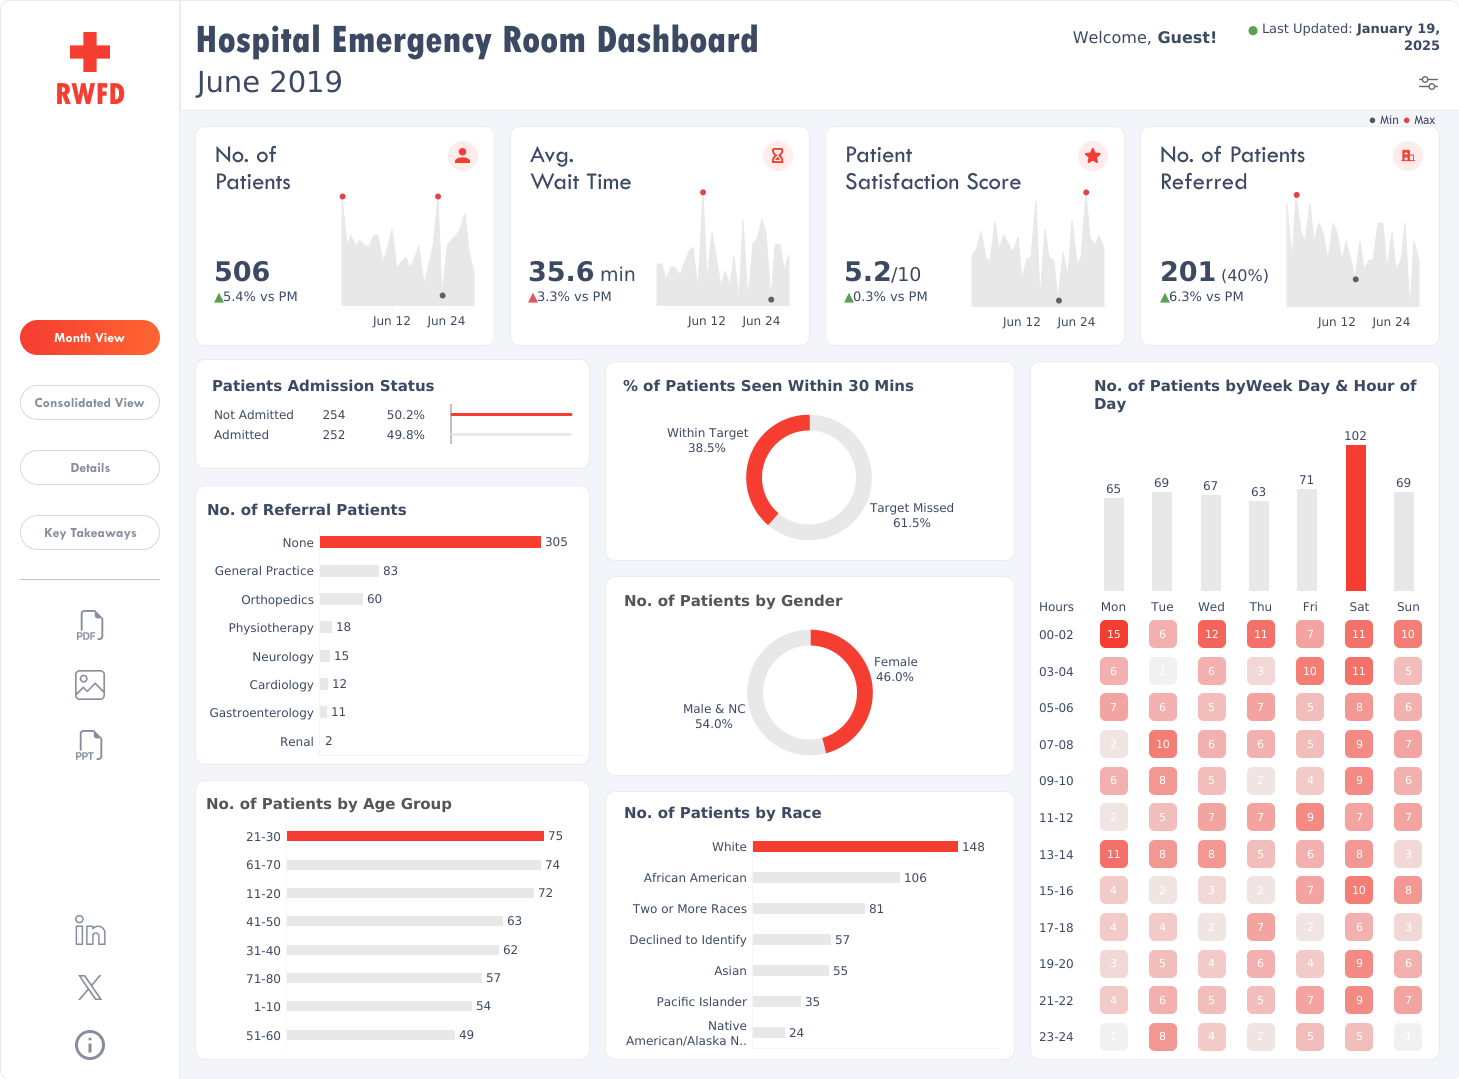Screen dimensions: 1459x1079
Task: Click the Monday 13-14 heatmap cell
Action: pyautogui.click(x=1113, y=854)
